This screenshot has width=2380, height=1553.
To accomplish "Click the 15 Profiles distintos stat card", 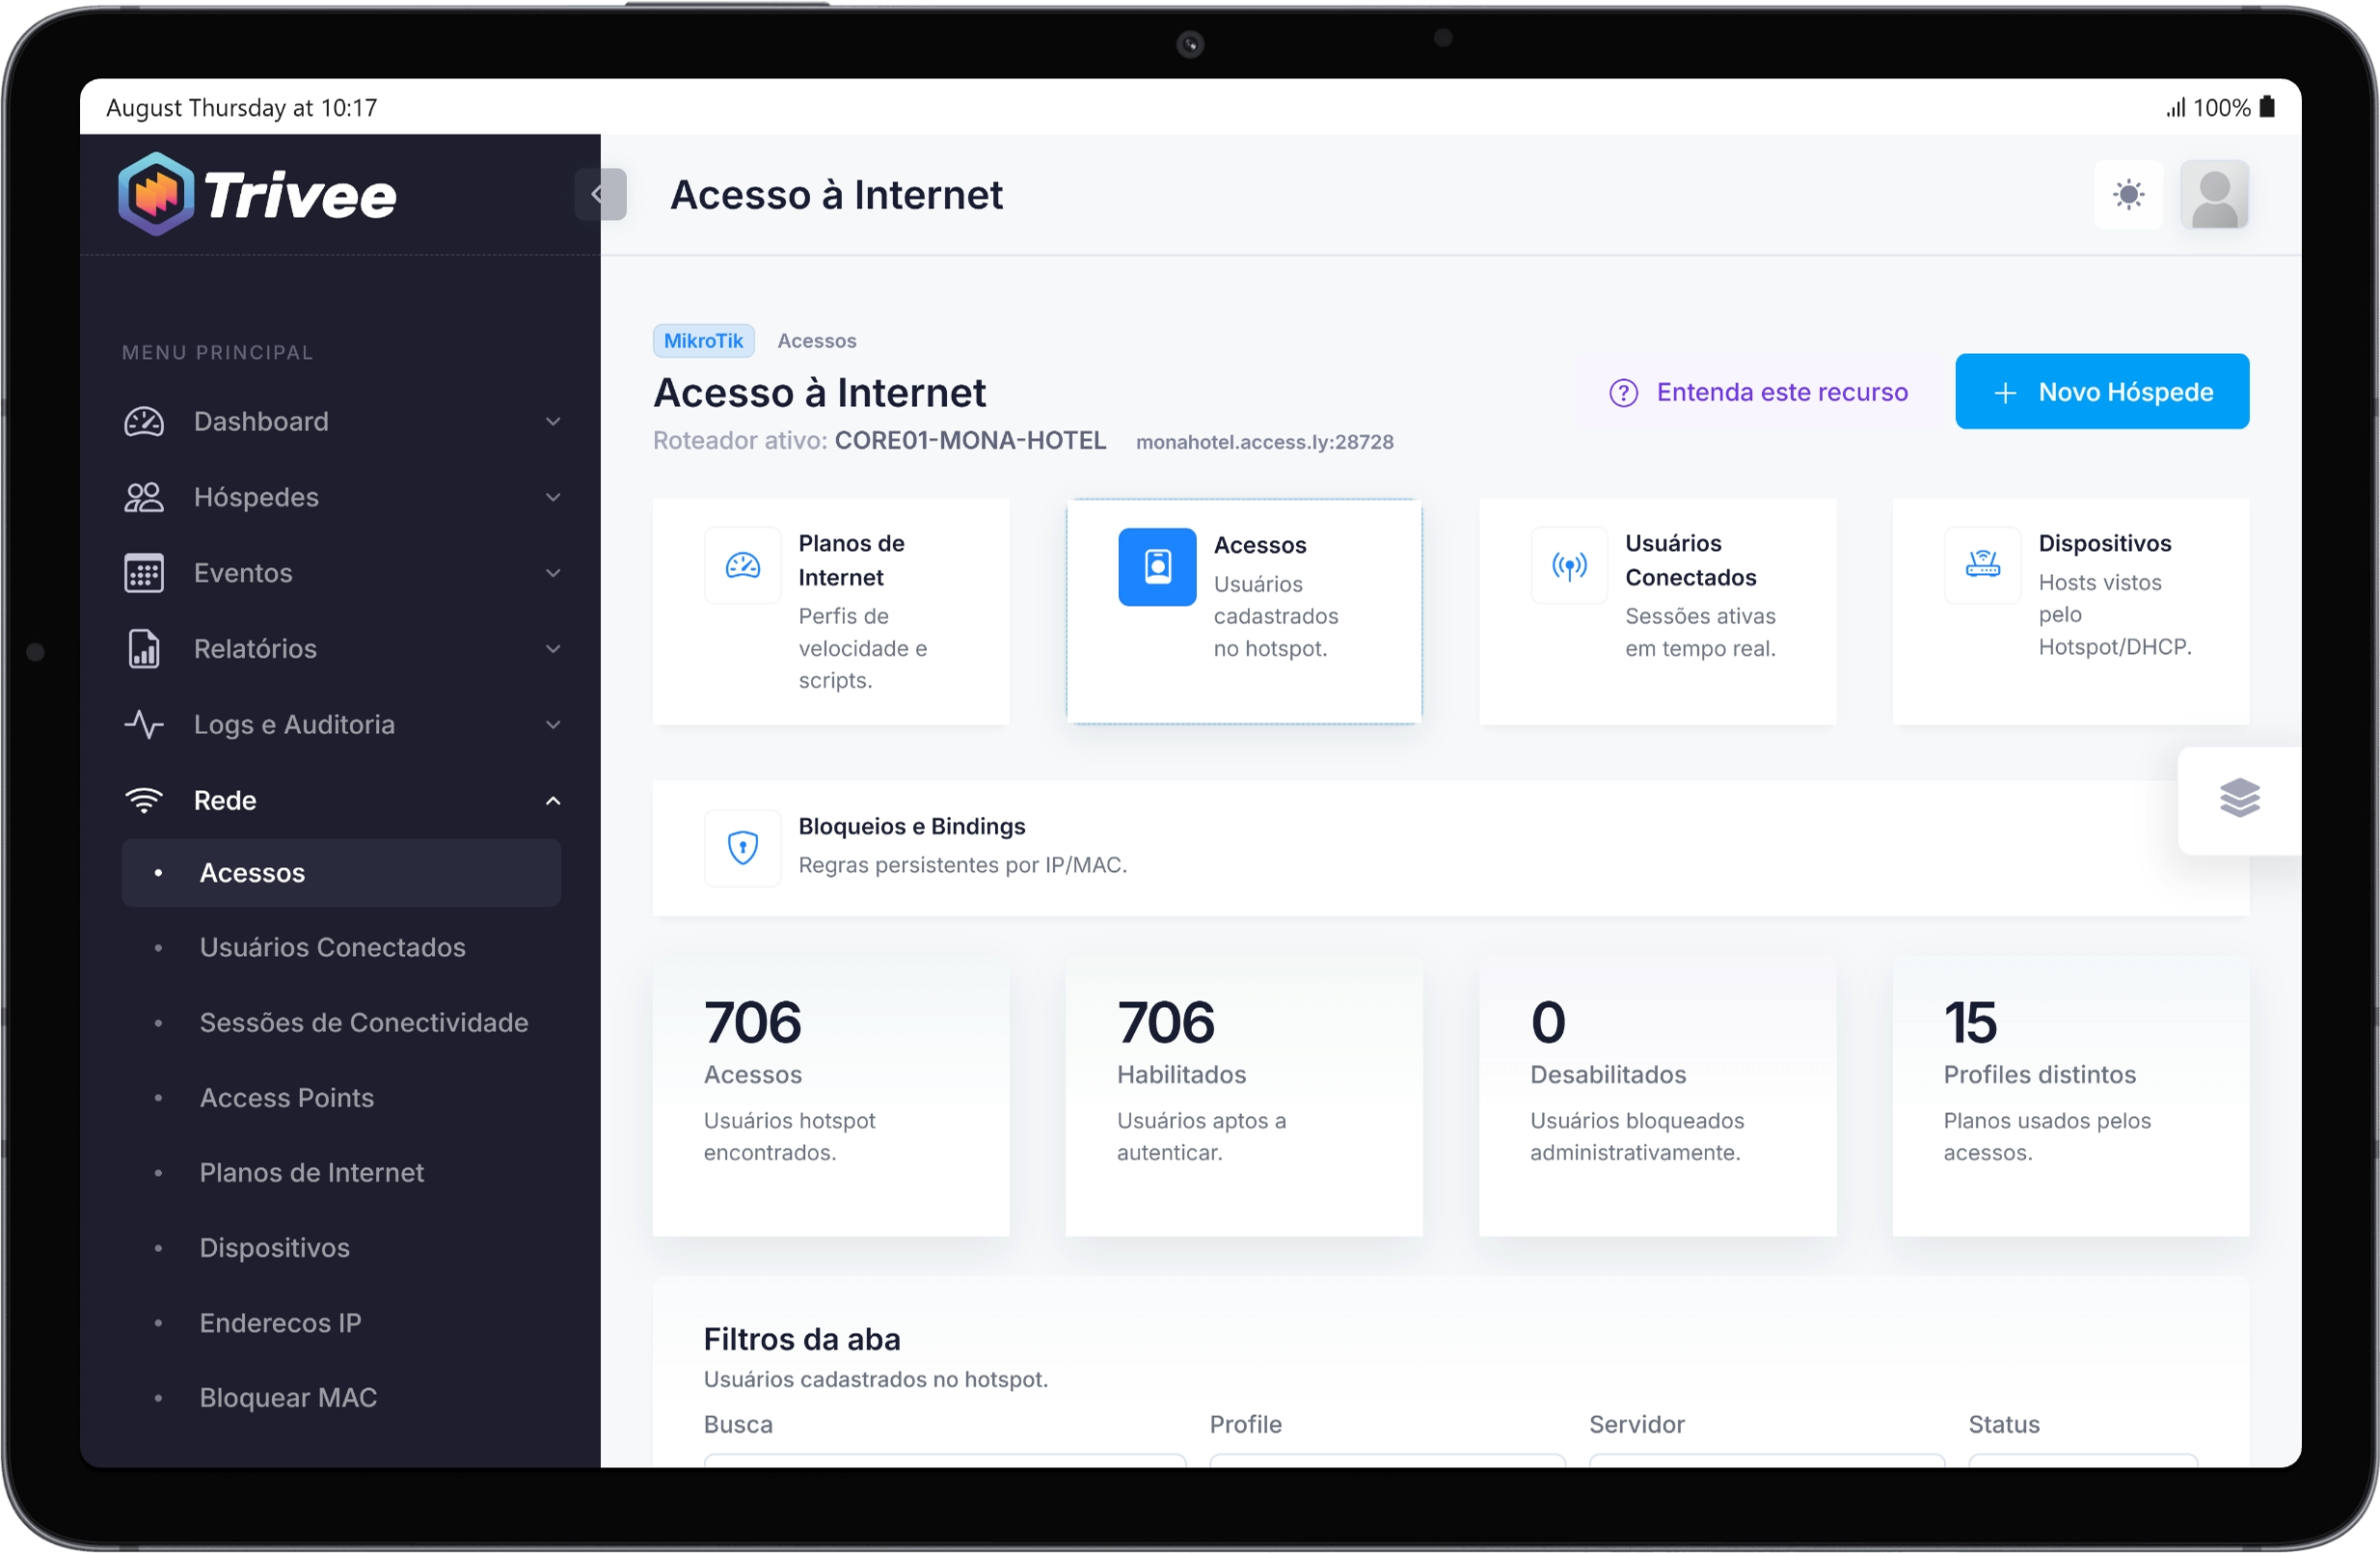I will [x=2070, y=1097].
